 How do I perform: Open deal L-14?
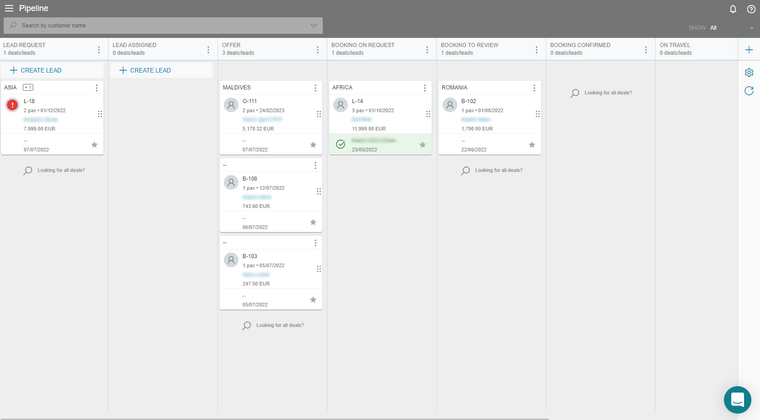pyautogui.click(x=357, y=102)
